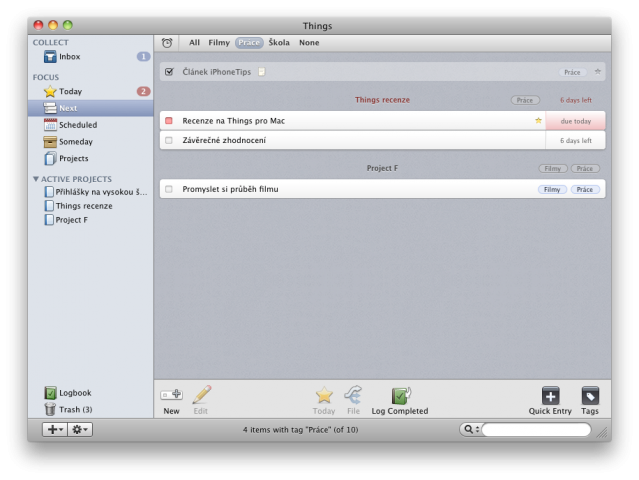Click the Inbox count badge

pos(143,57)
